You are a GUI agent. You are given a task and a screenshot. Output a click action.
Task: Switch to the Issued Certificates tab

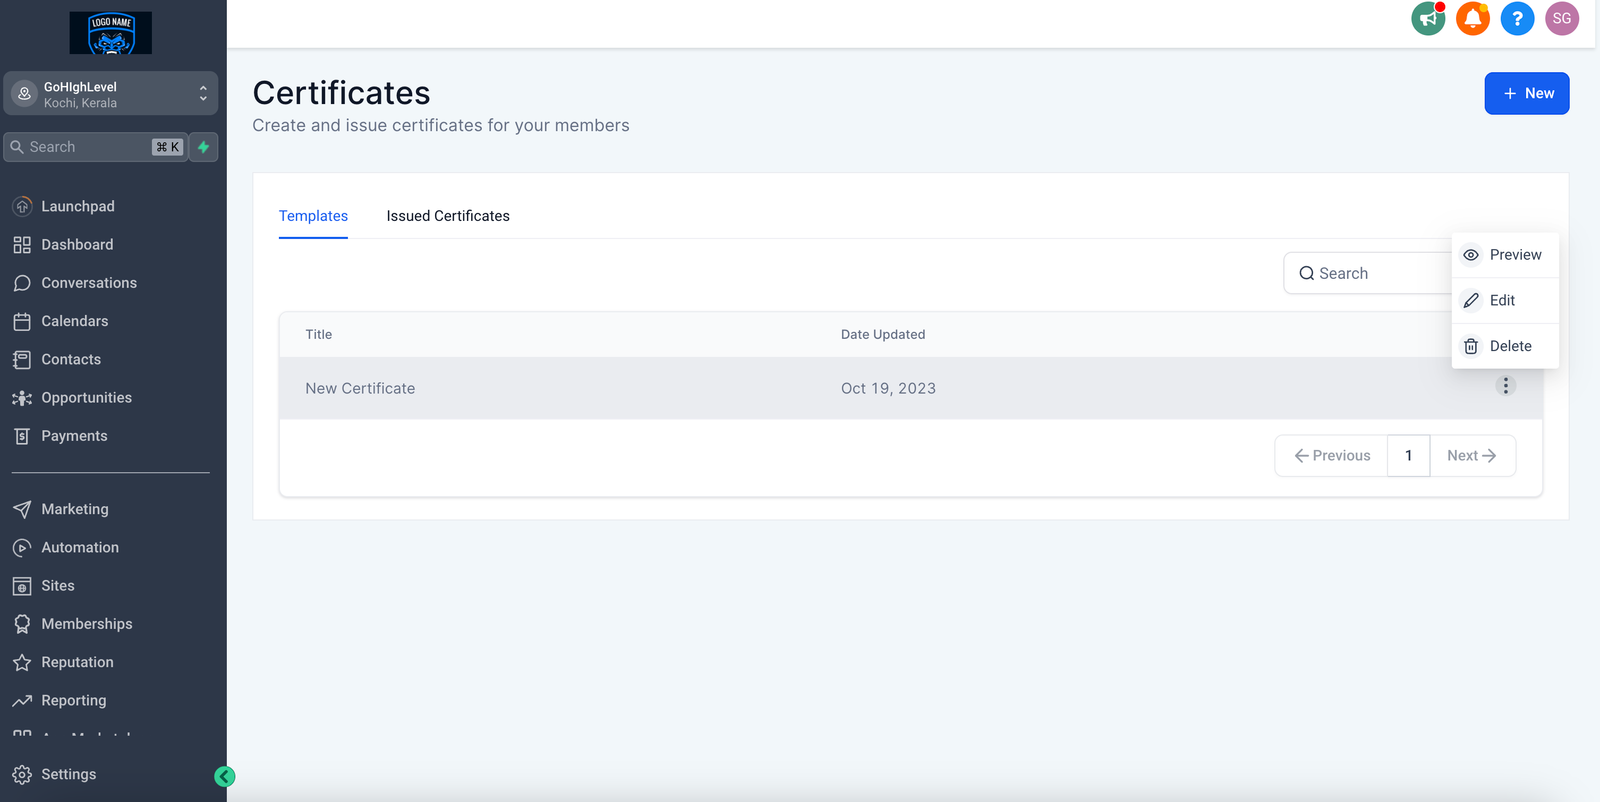pos(448,216)
